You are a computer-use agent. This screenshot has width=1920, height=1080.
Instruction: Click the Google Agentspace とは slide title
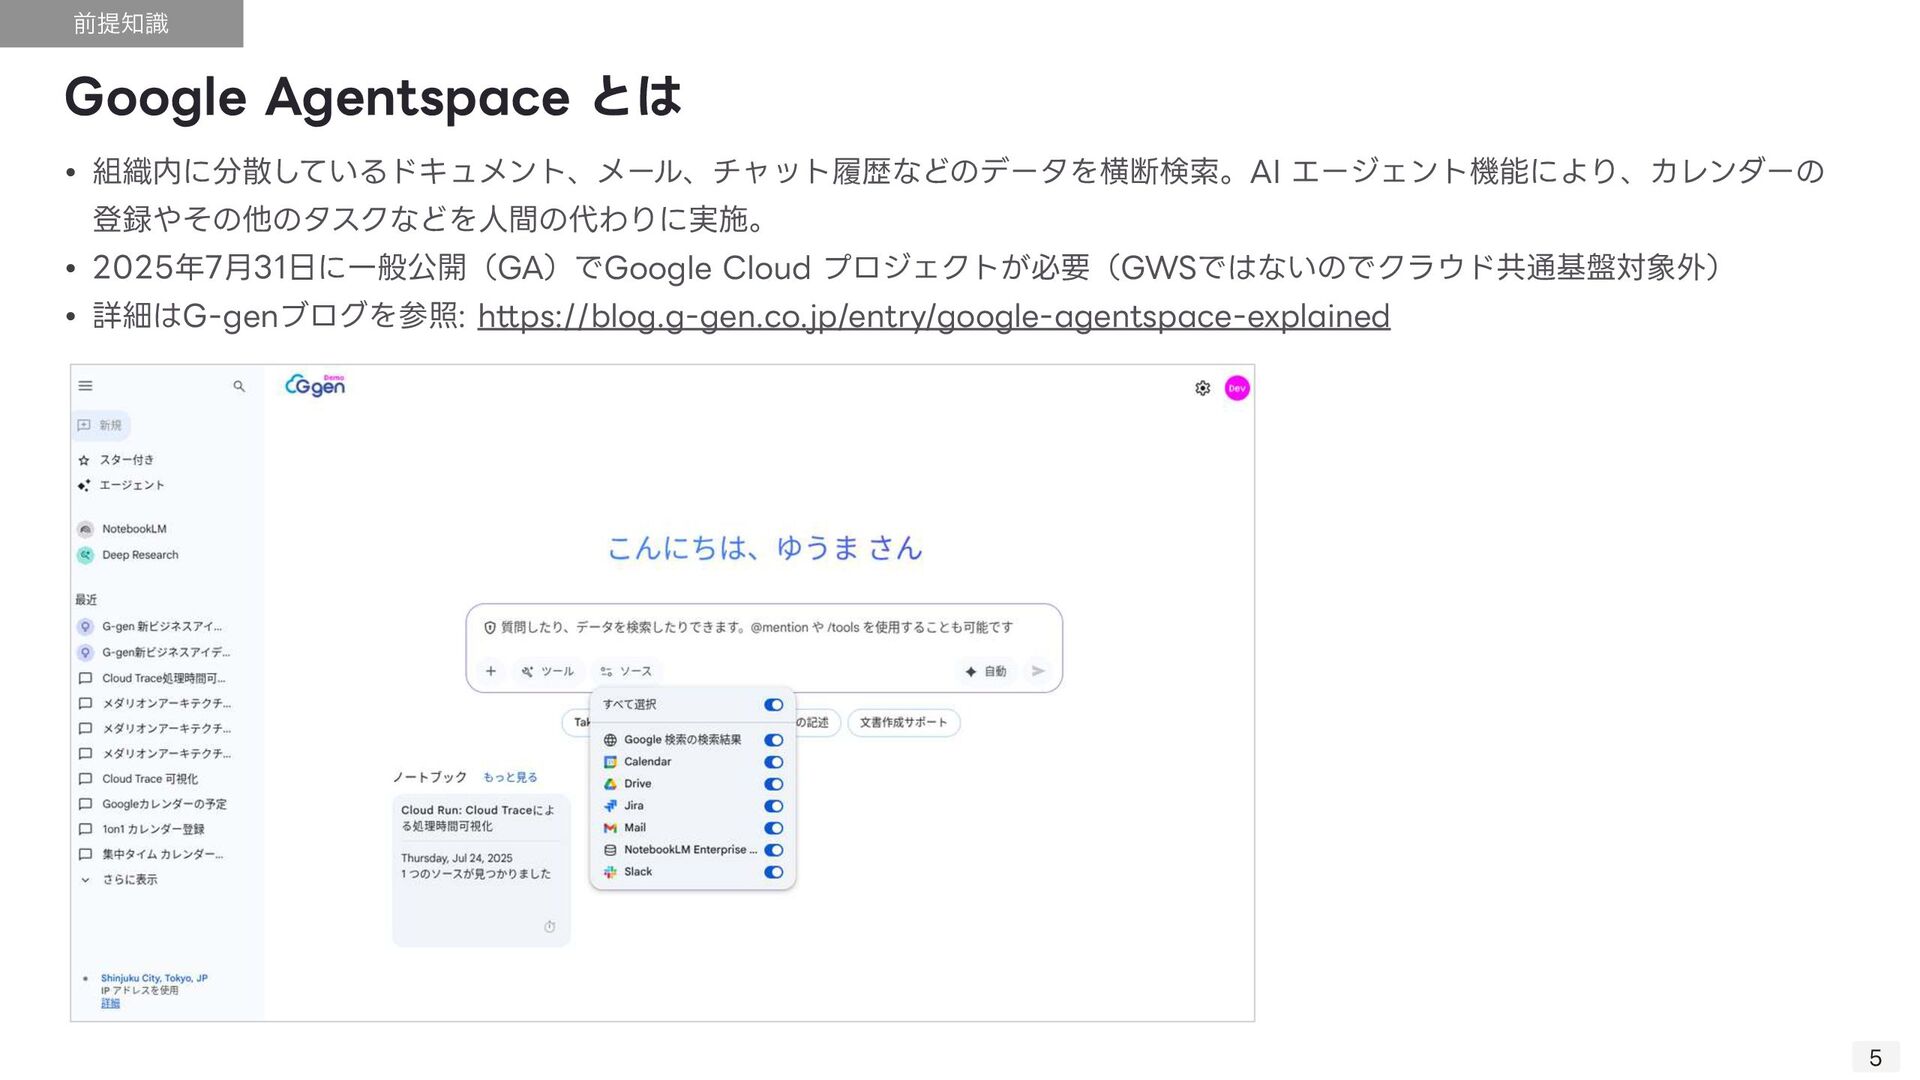tap(373, 98)
